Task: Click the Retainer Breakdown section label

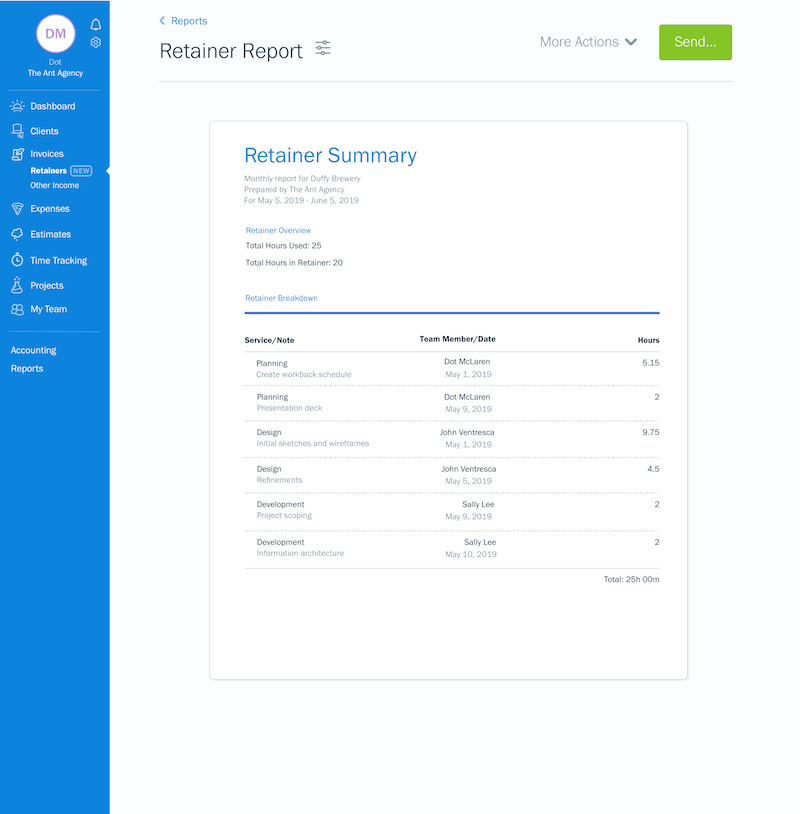Action: 281,298
